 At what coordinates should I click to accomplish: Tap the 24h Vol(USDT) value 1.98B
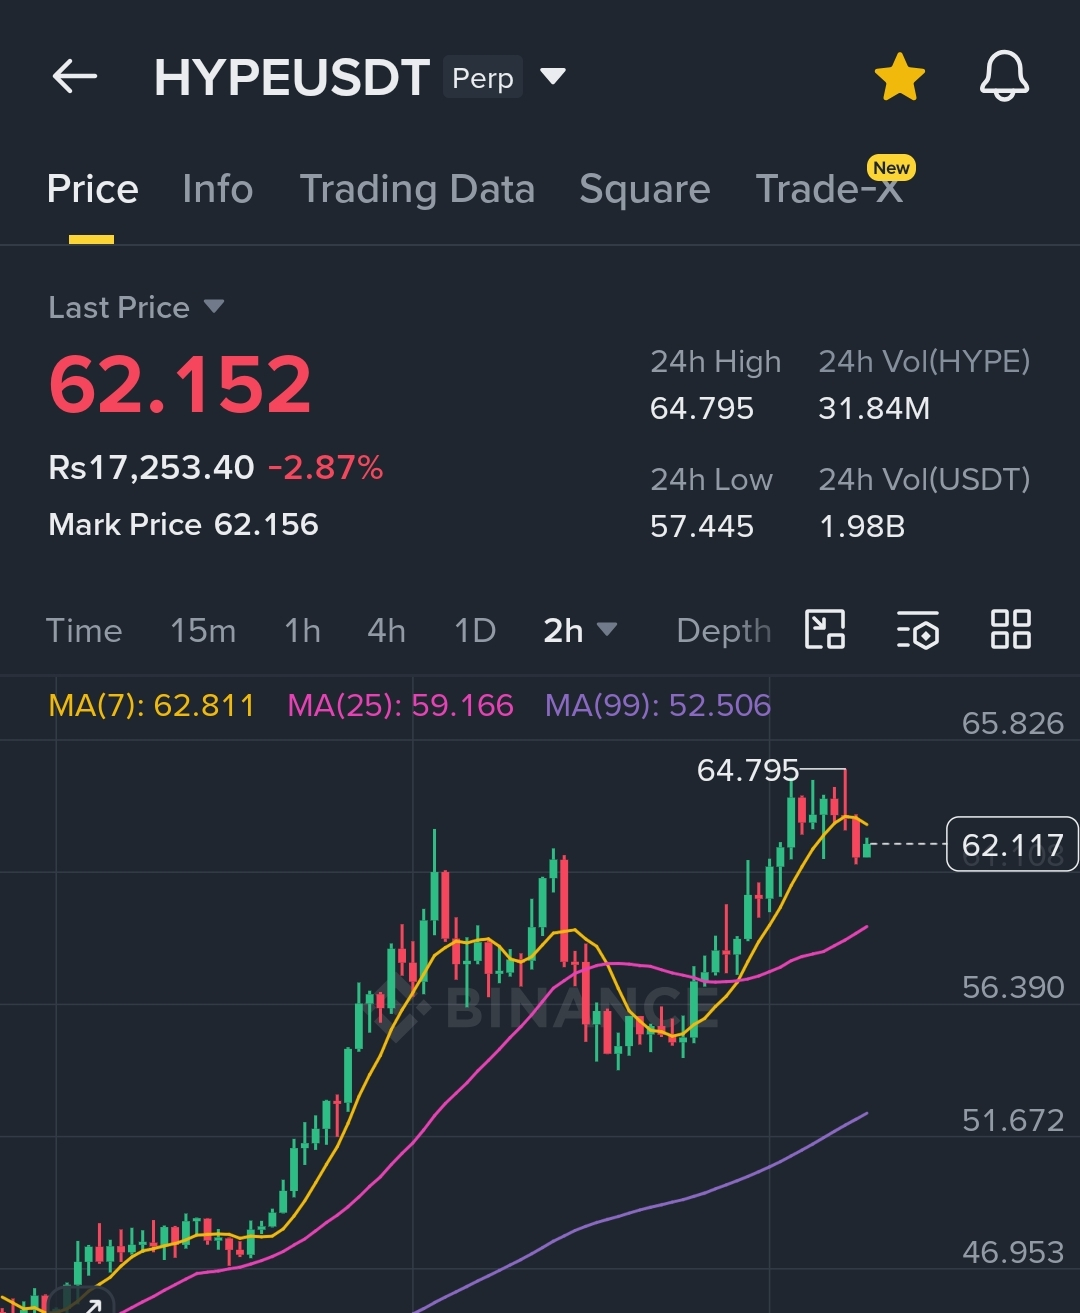click(x=862, y=526)
